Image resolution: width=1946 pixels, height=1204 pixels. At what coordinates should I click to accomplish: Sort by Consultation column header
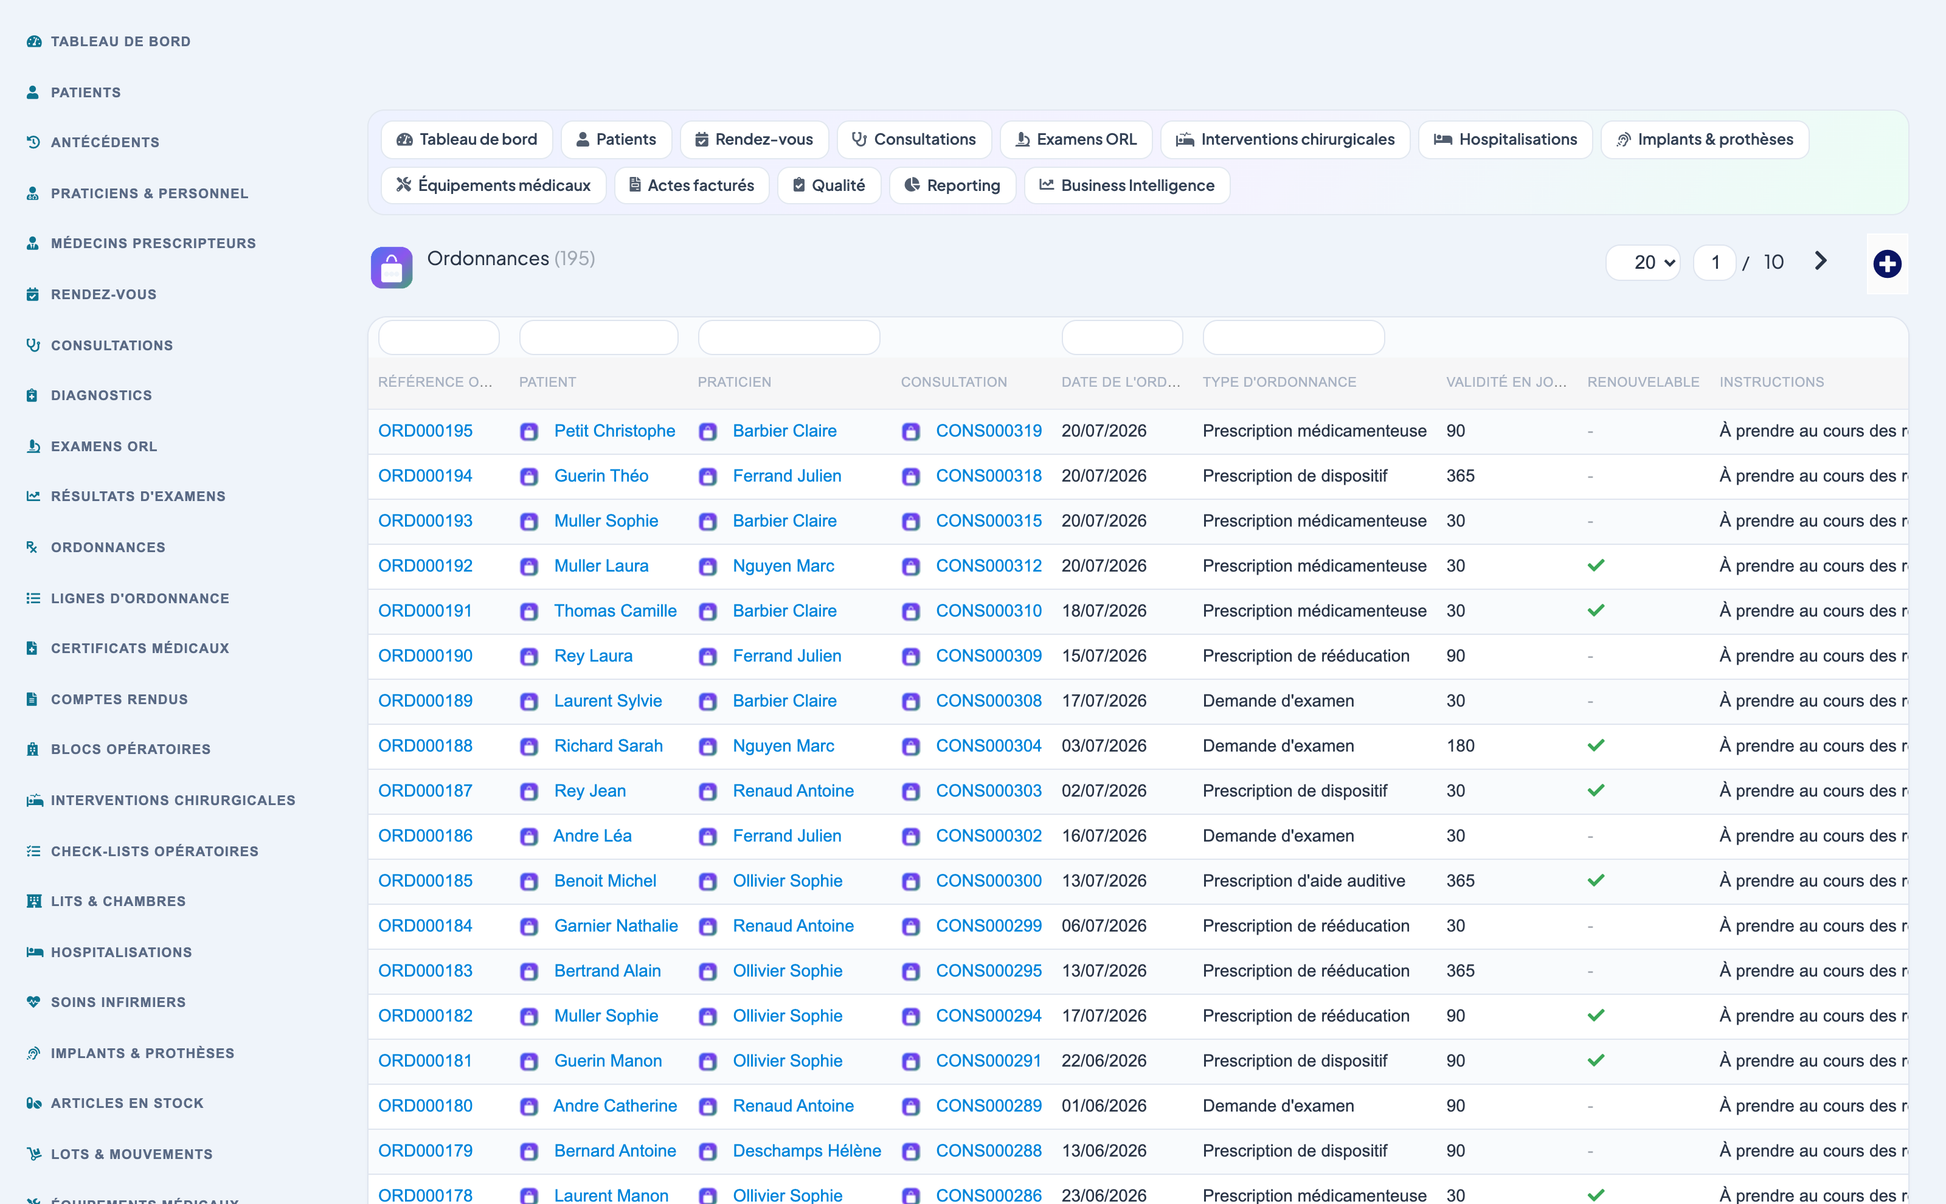click(x=953, y=382)
